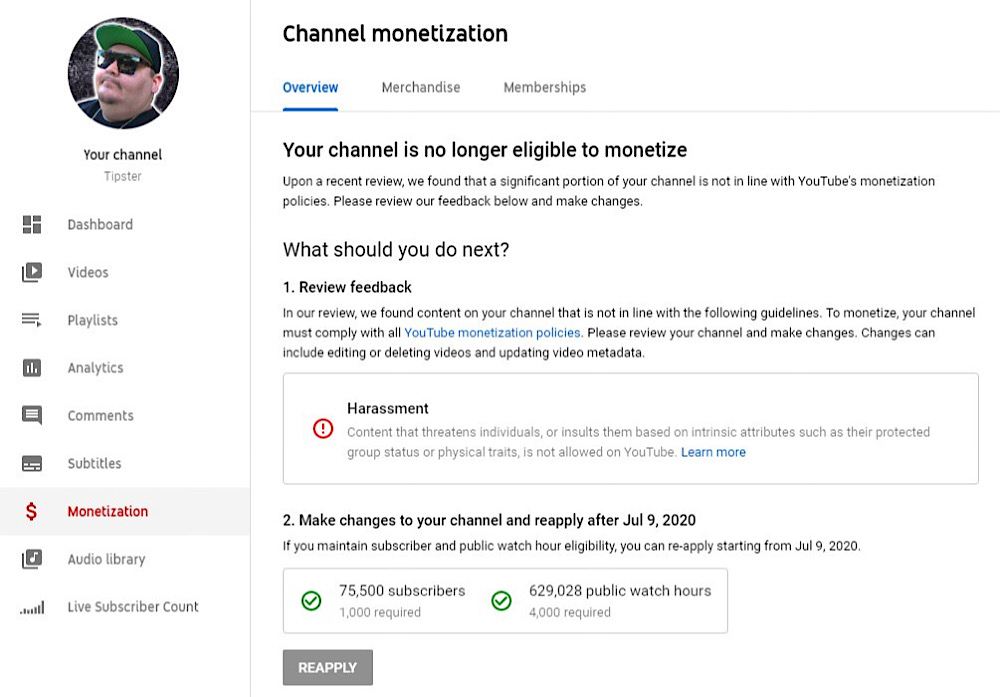
Task: Switch to the Merchandise tab
Action: click(421, 87)
